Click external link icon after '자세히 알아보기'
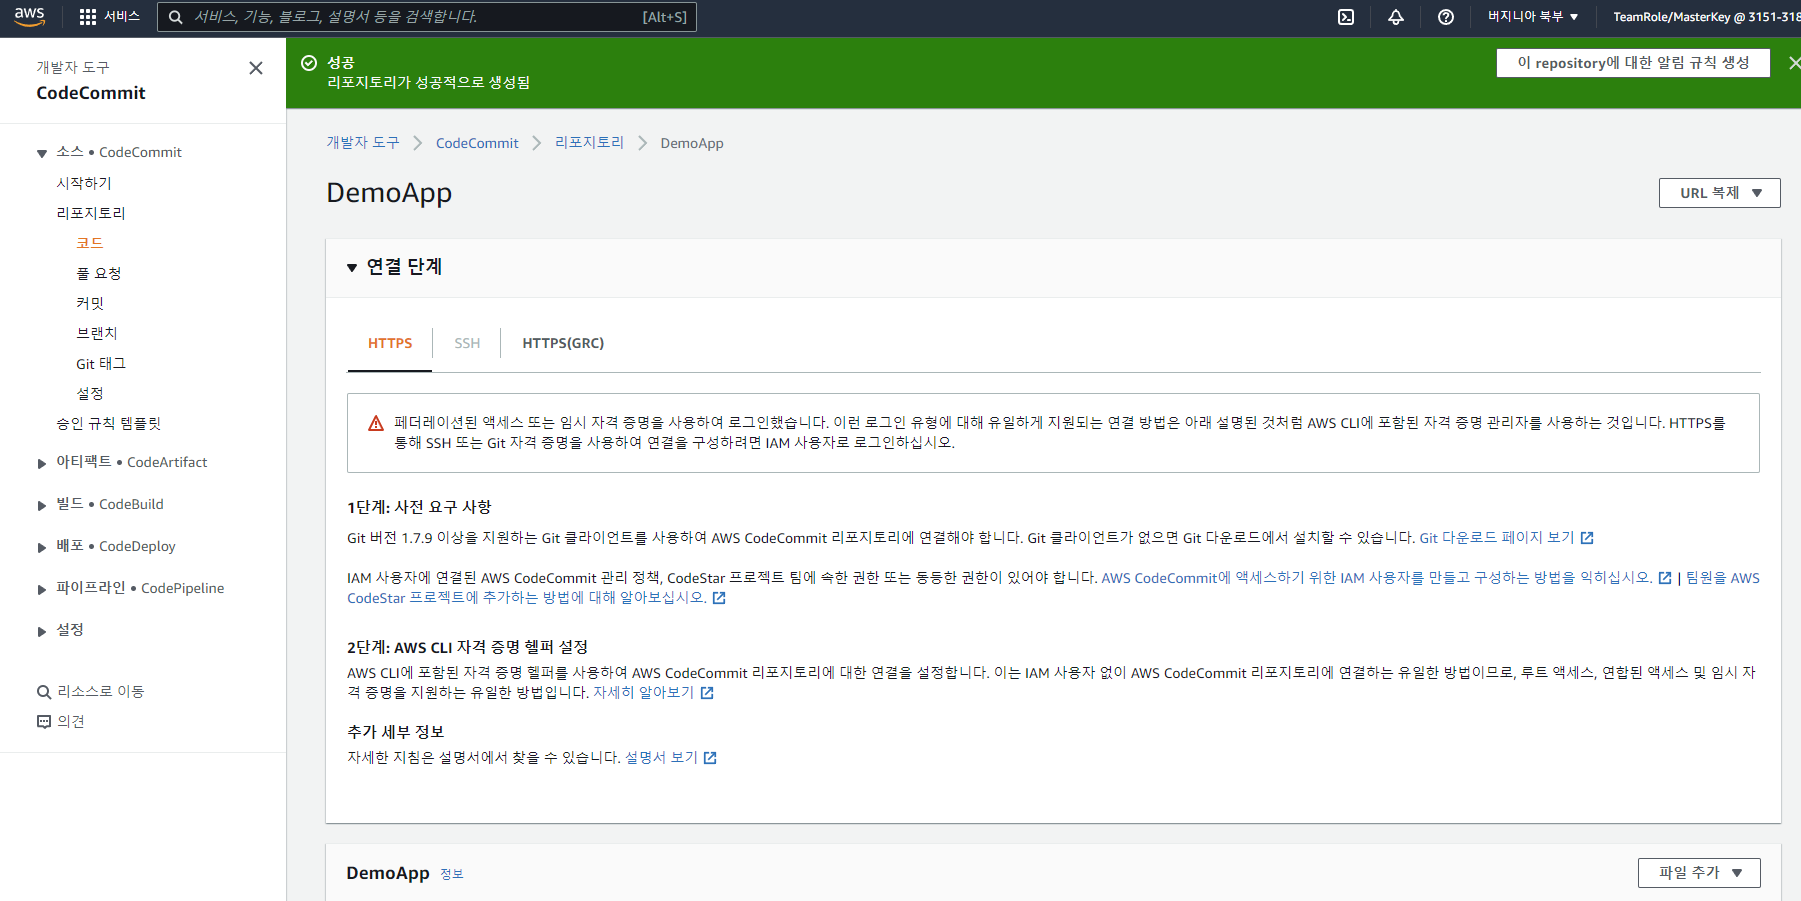Viewport: 1801px width, 901px height. 707,693
